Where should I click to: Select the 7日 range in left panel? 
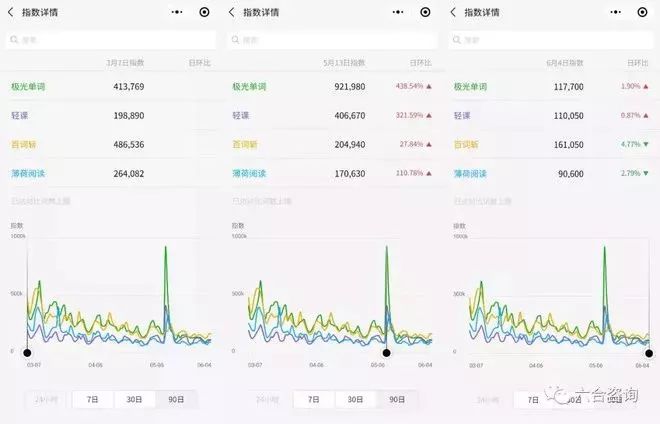93,399
